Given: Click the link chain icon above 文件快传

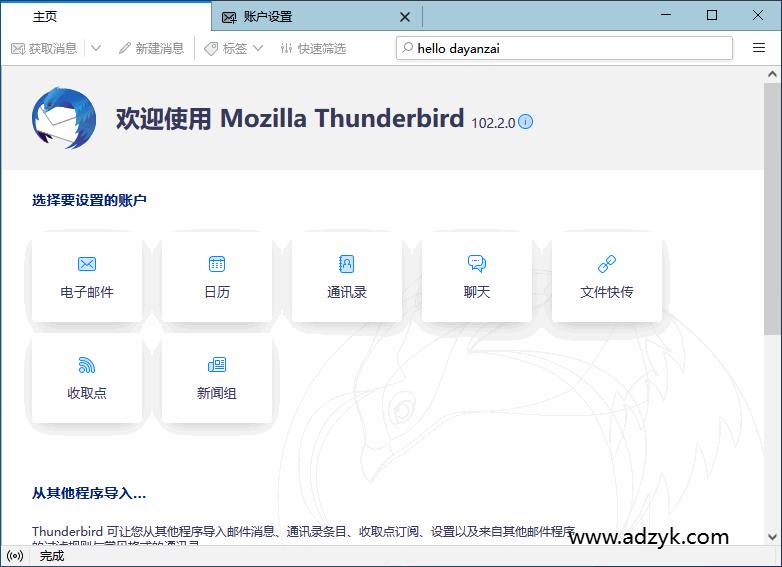Looking at the screenshot, I should (607, 264).
